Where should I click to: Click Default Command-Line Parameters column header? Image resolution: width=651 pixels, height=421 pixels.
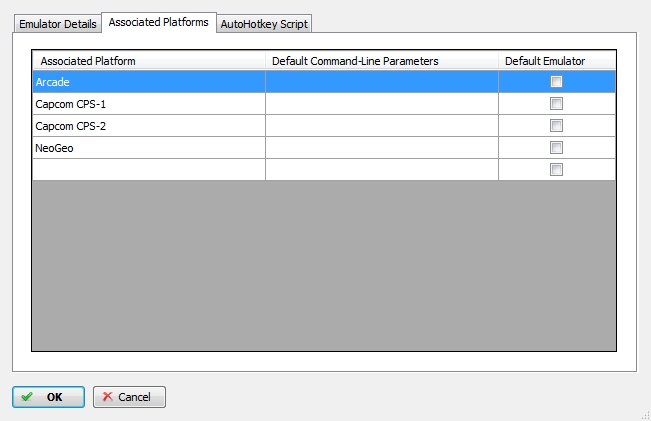382,61
